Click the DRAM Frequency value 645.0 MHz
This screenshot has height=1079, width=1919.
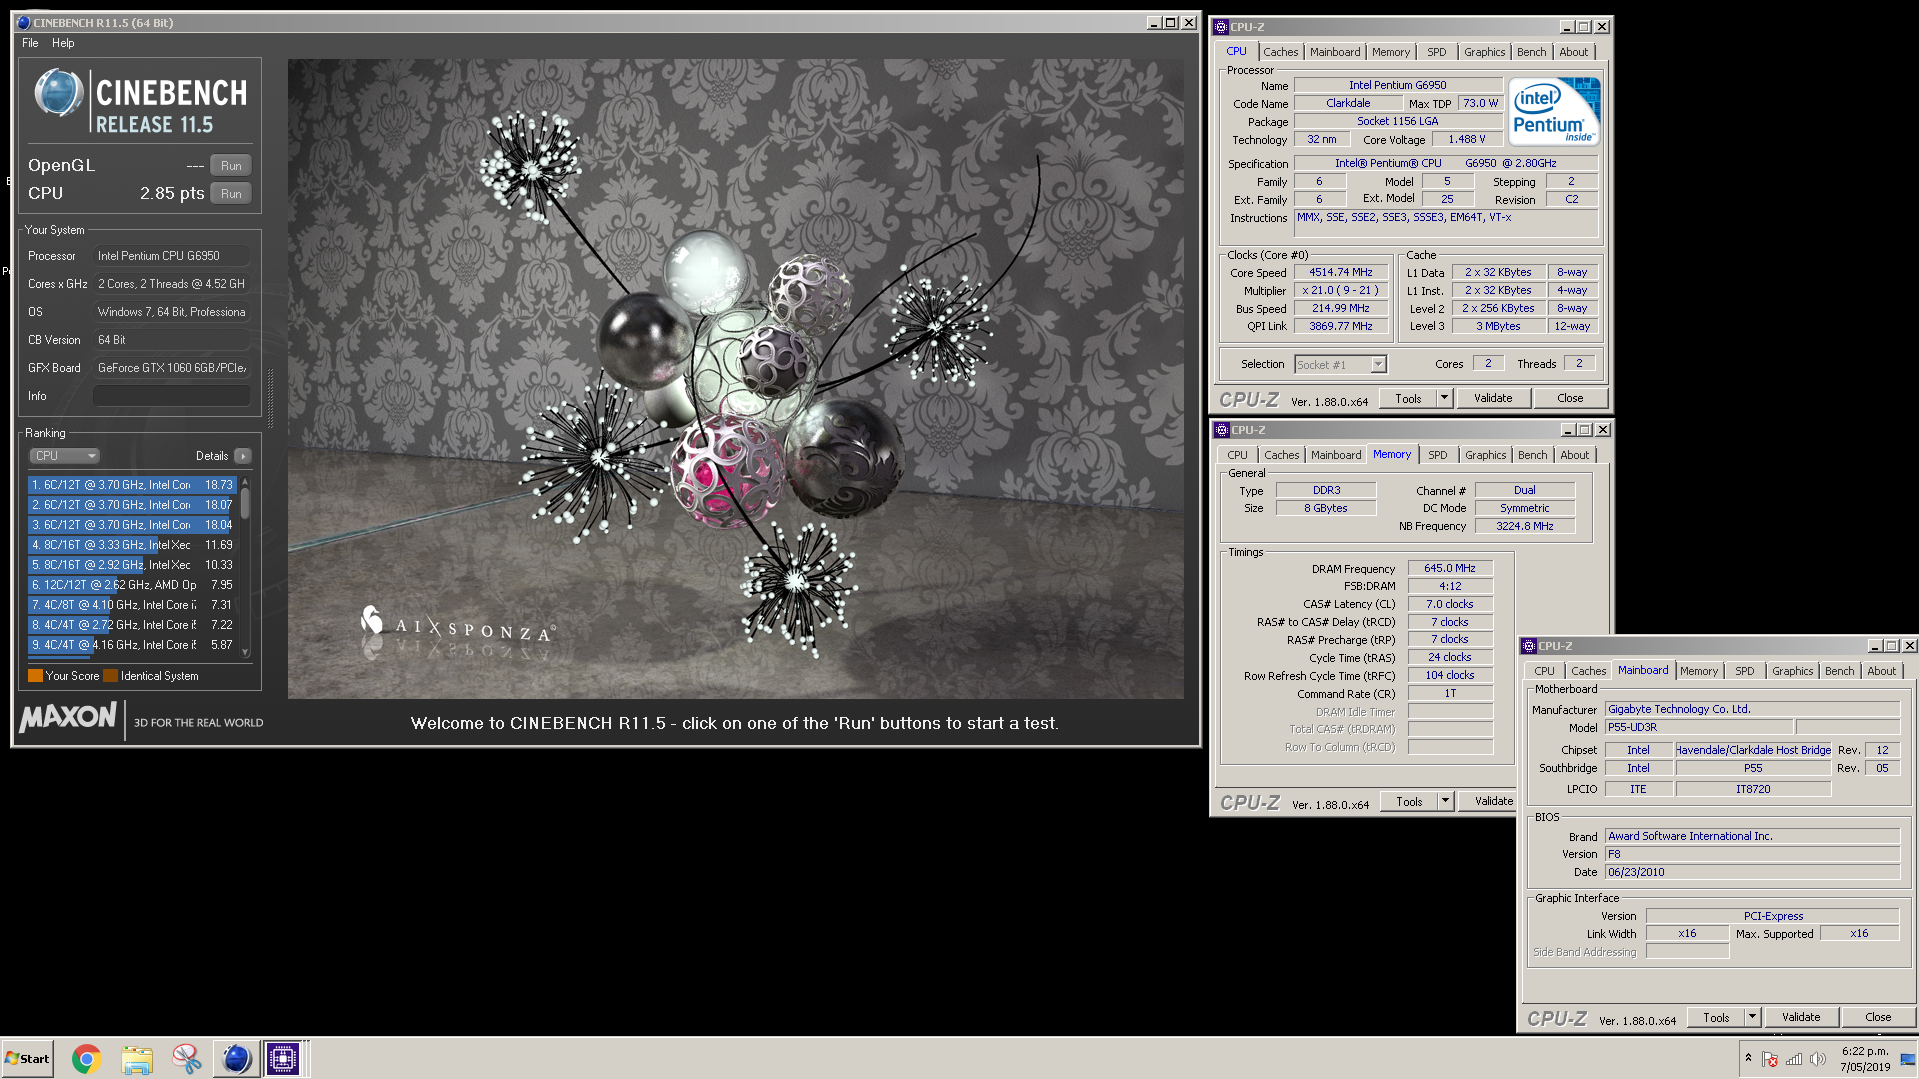pos(1450,569)
